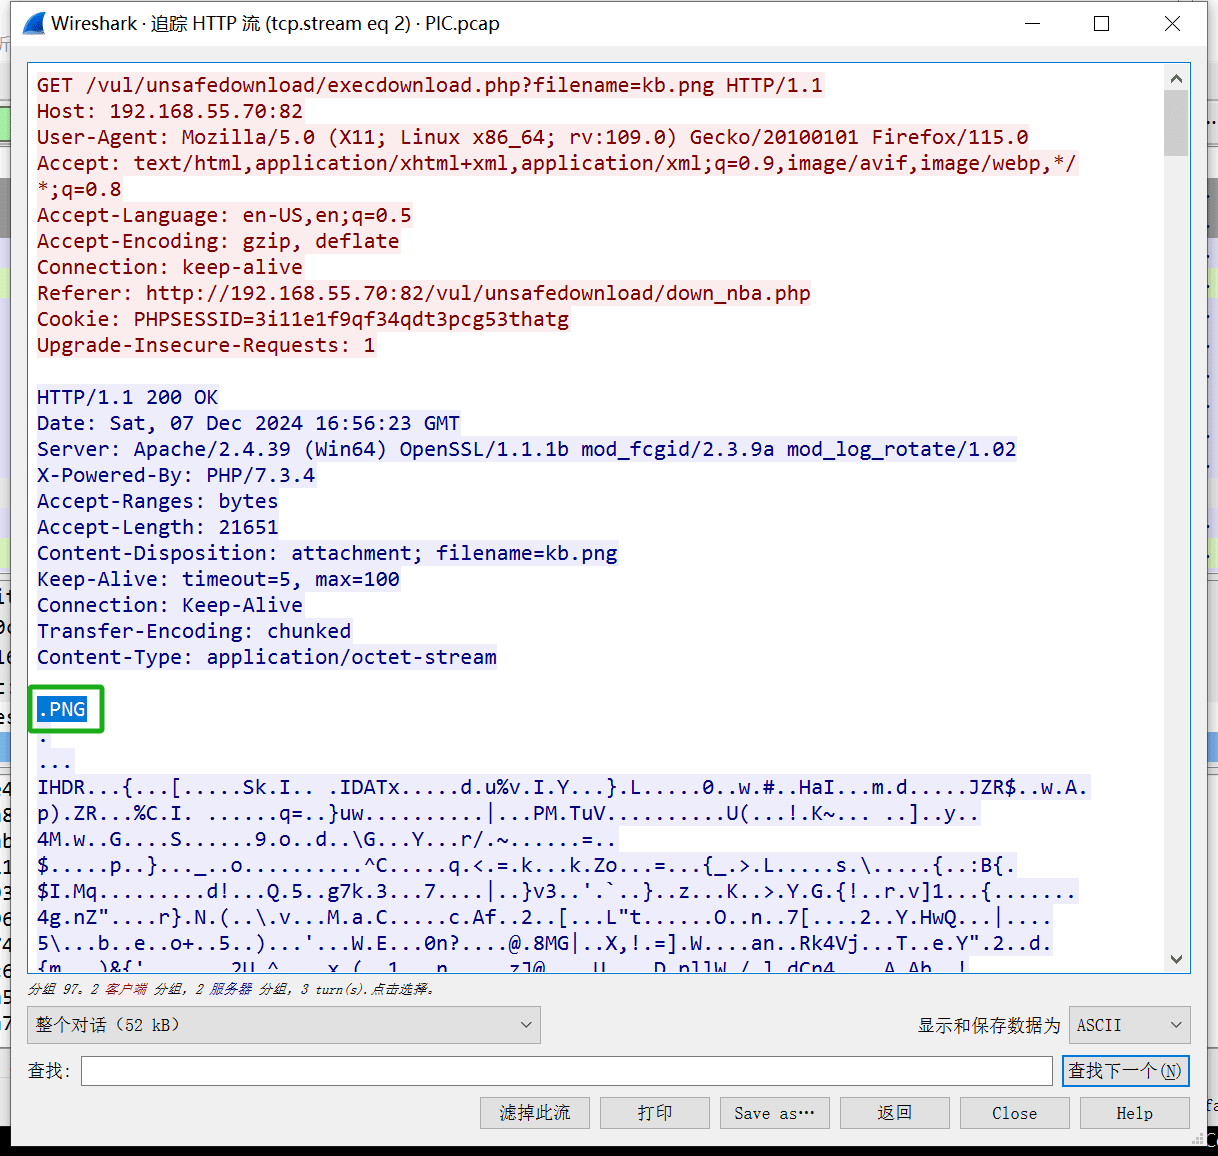Click the Close button at the bottom

click(x=1014, y=1113)
